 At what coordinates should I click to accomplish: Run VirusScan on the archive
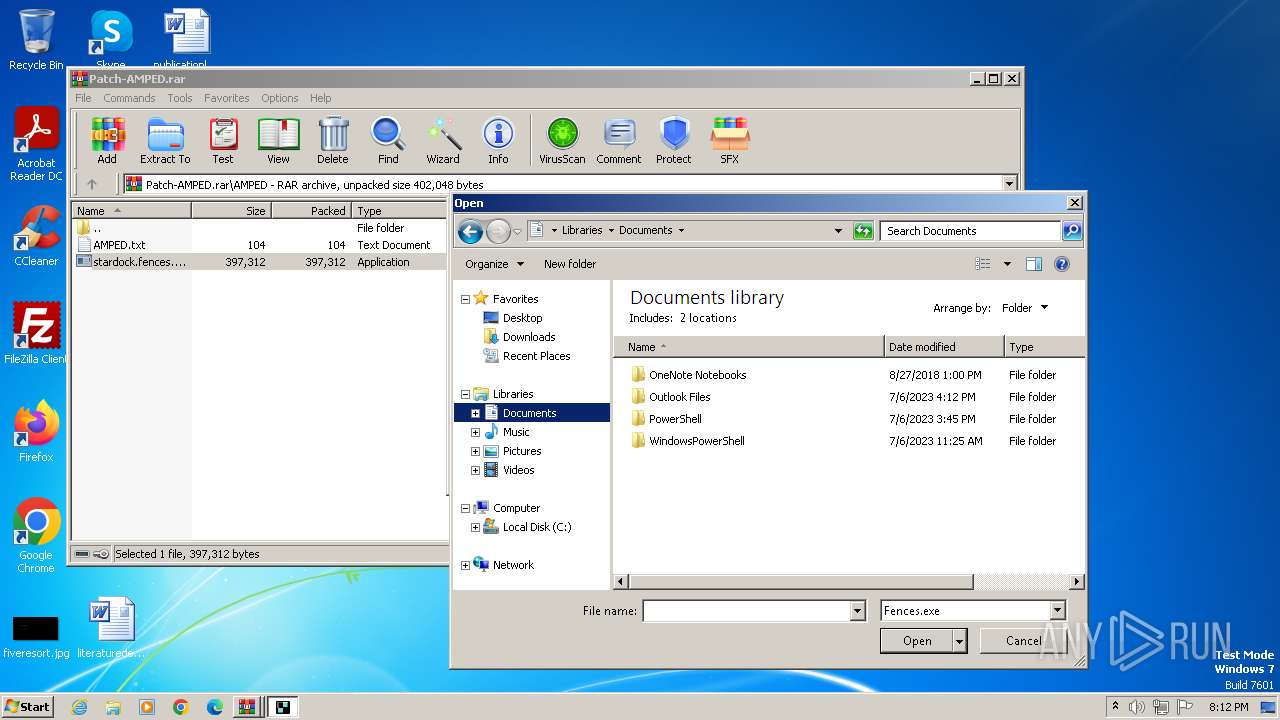562,140
